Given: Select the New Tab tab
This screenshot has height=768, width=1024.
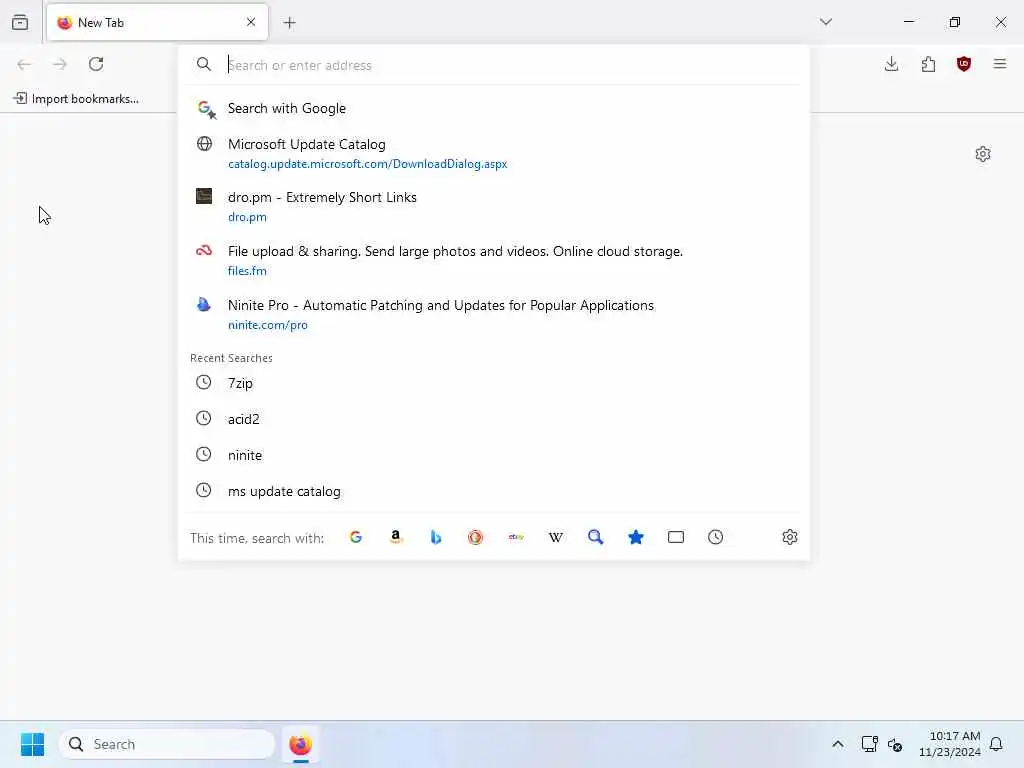Looking at the screenshot, I should click(x=157, y=22).
